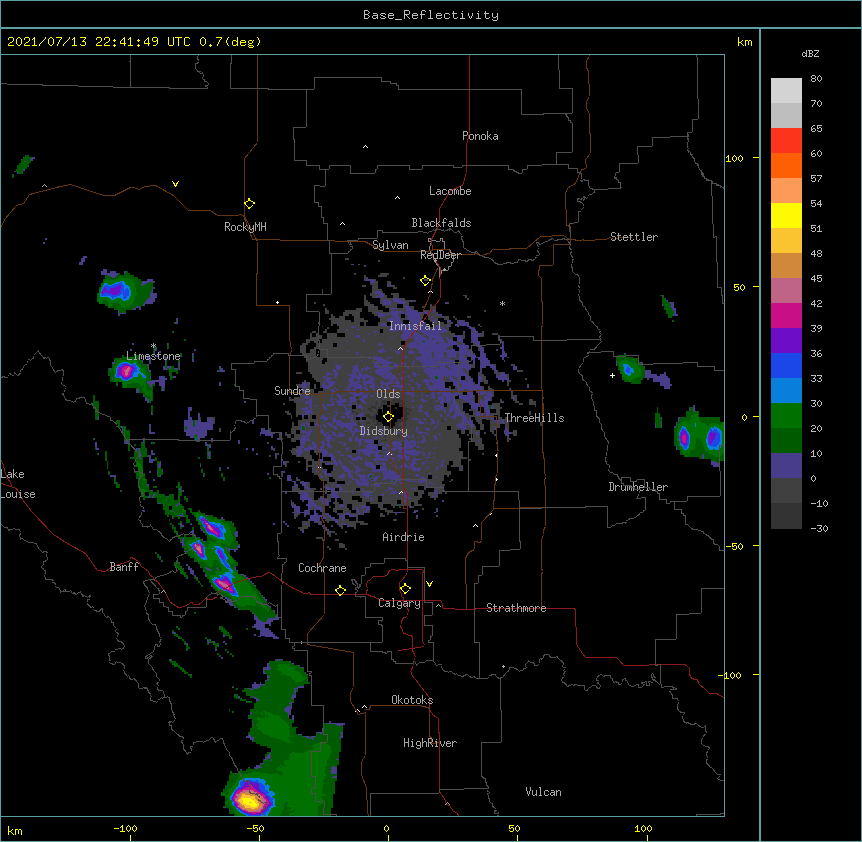Click the Vulcan city label
This screenshot has height=842, width=862.
543,792
